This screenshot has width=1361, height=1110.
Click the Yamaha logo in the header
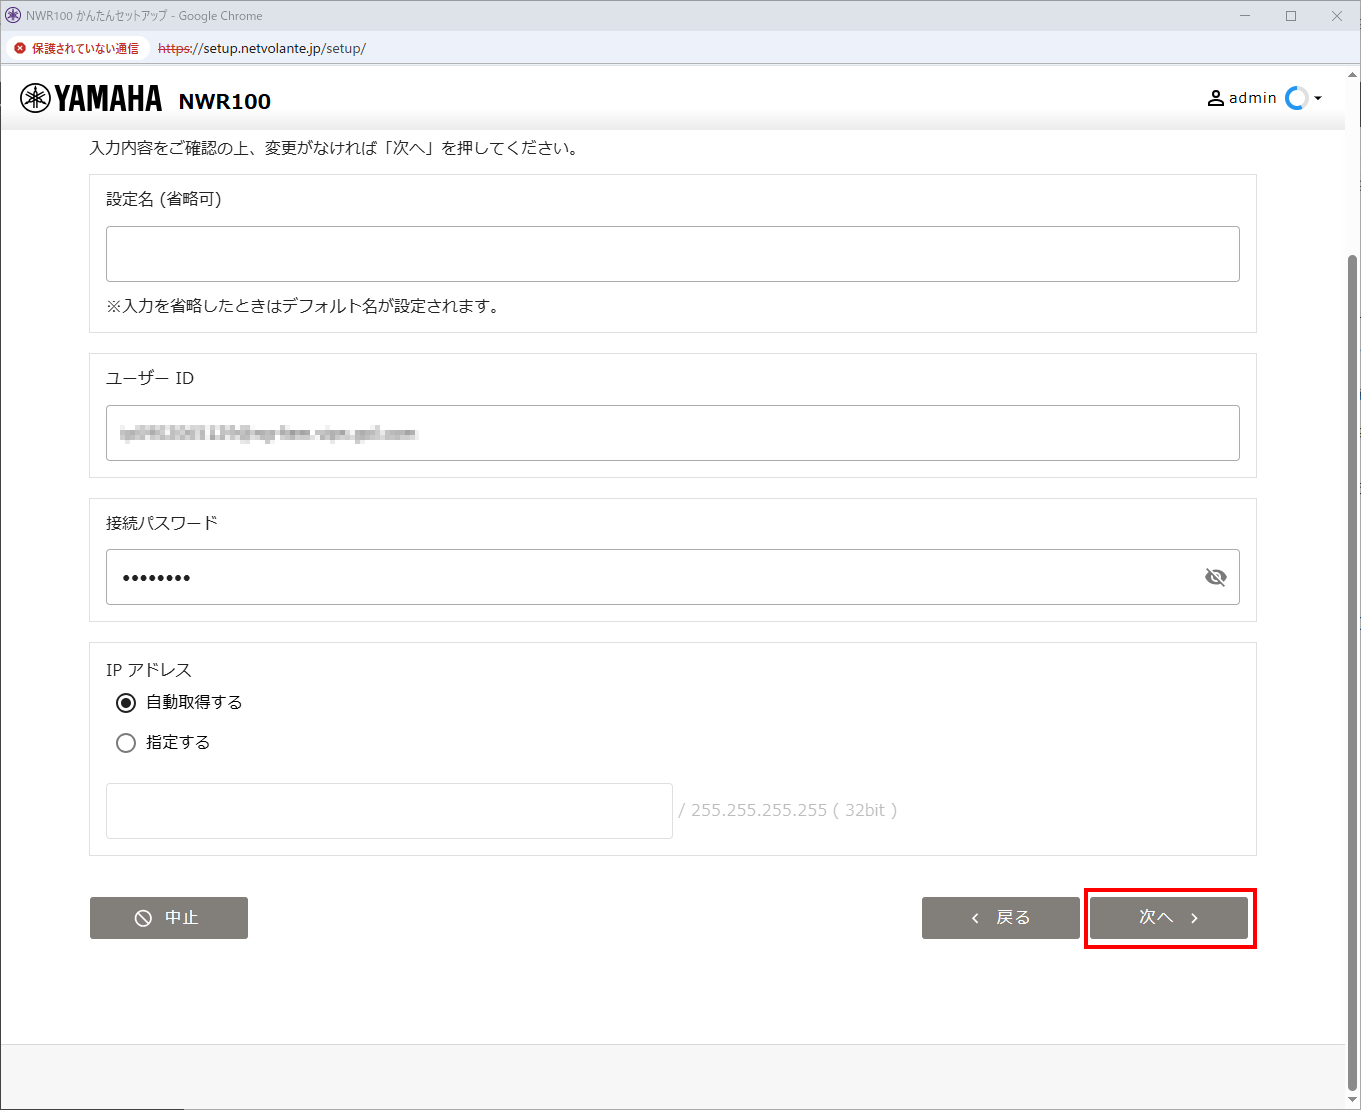pyautogui.click(x=91, y=99)
